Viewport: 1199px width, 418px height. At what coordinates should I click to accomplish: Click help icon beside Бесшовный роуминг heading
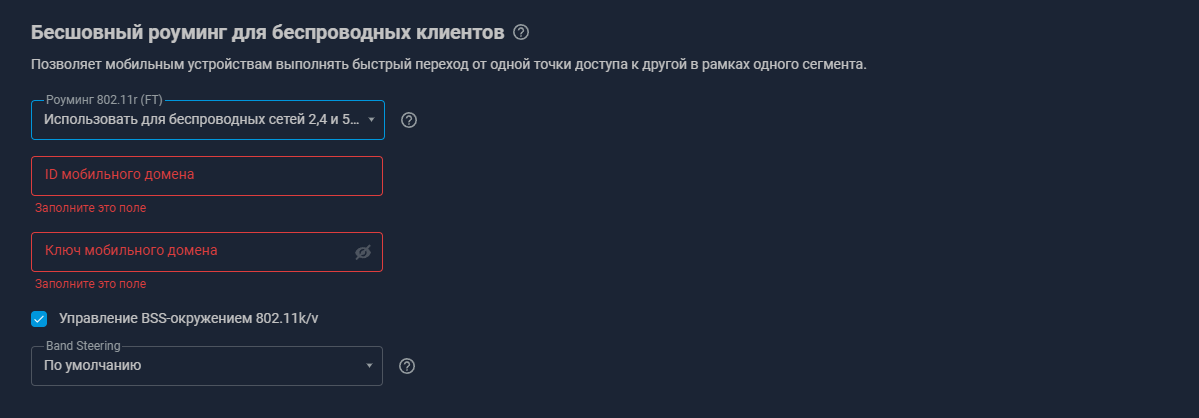coord(520,32)
